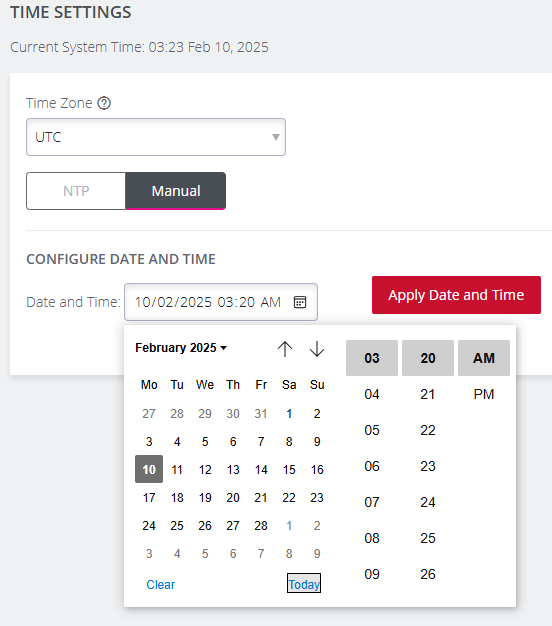
Task: Expand the February 2025 month selector
Action: [181, 348]
